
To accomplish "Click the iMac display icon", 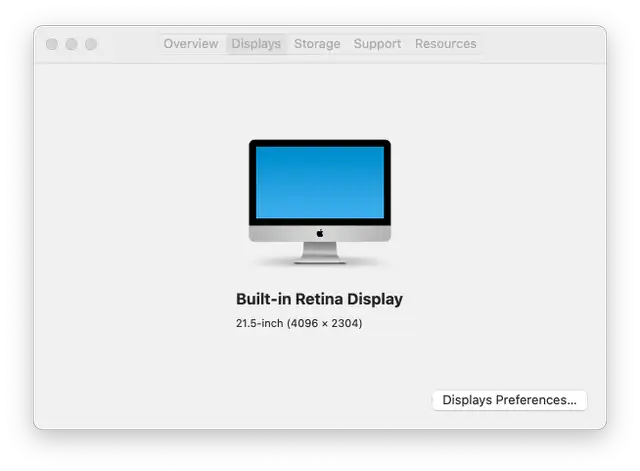I will coord(320,202).
